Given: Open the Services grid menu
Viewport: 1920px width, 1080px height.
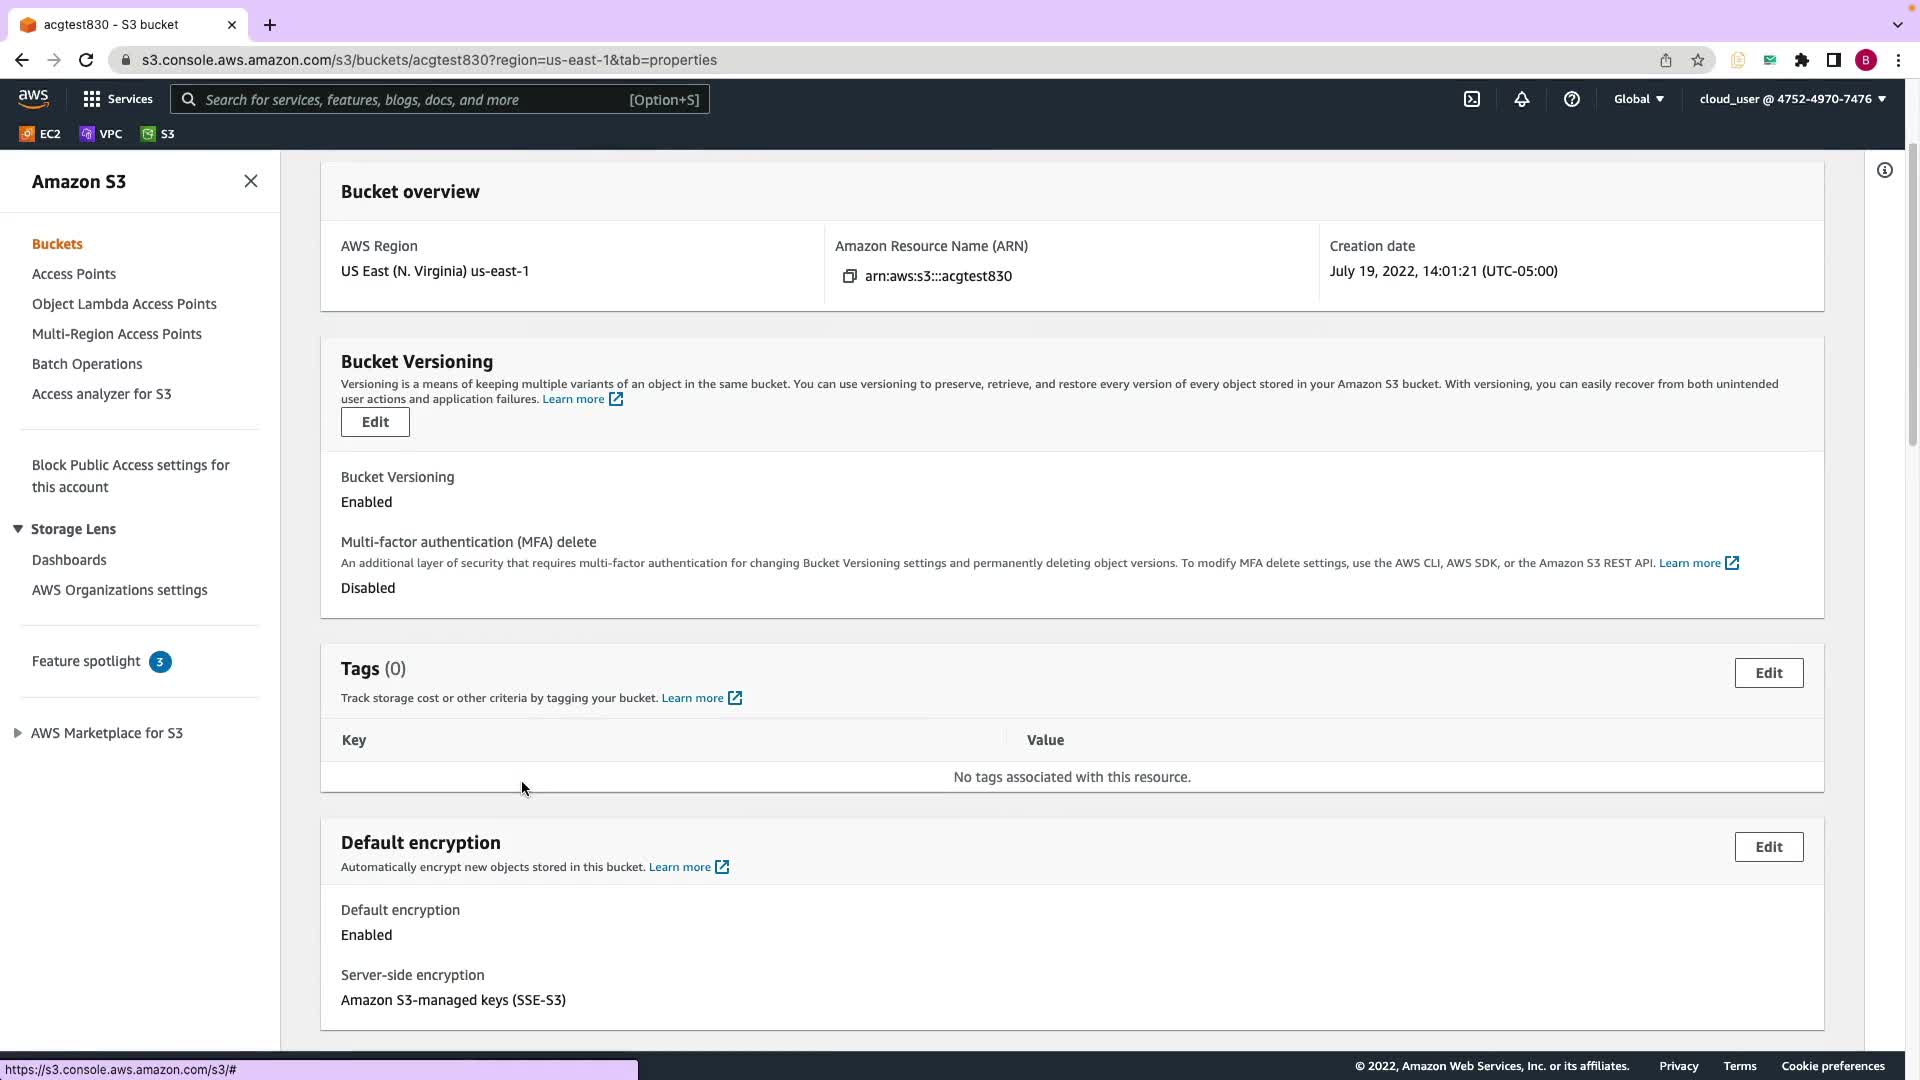Looking at the screenshot, I should [117, 99].
